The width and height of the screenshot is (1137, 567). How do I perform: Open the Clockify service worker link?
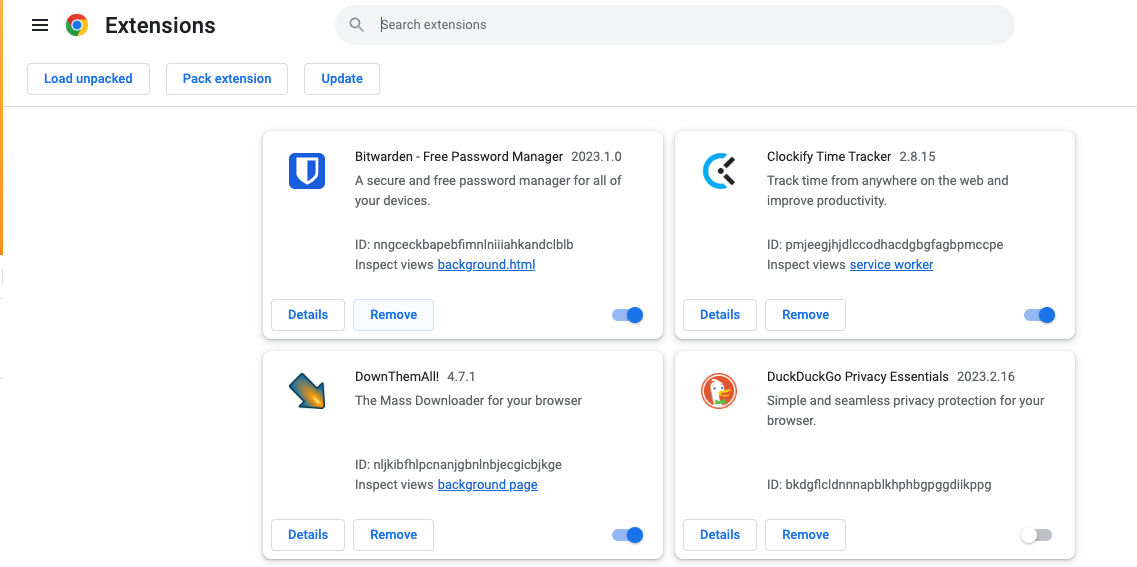pos(891,265)
